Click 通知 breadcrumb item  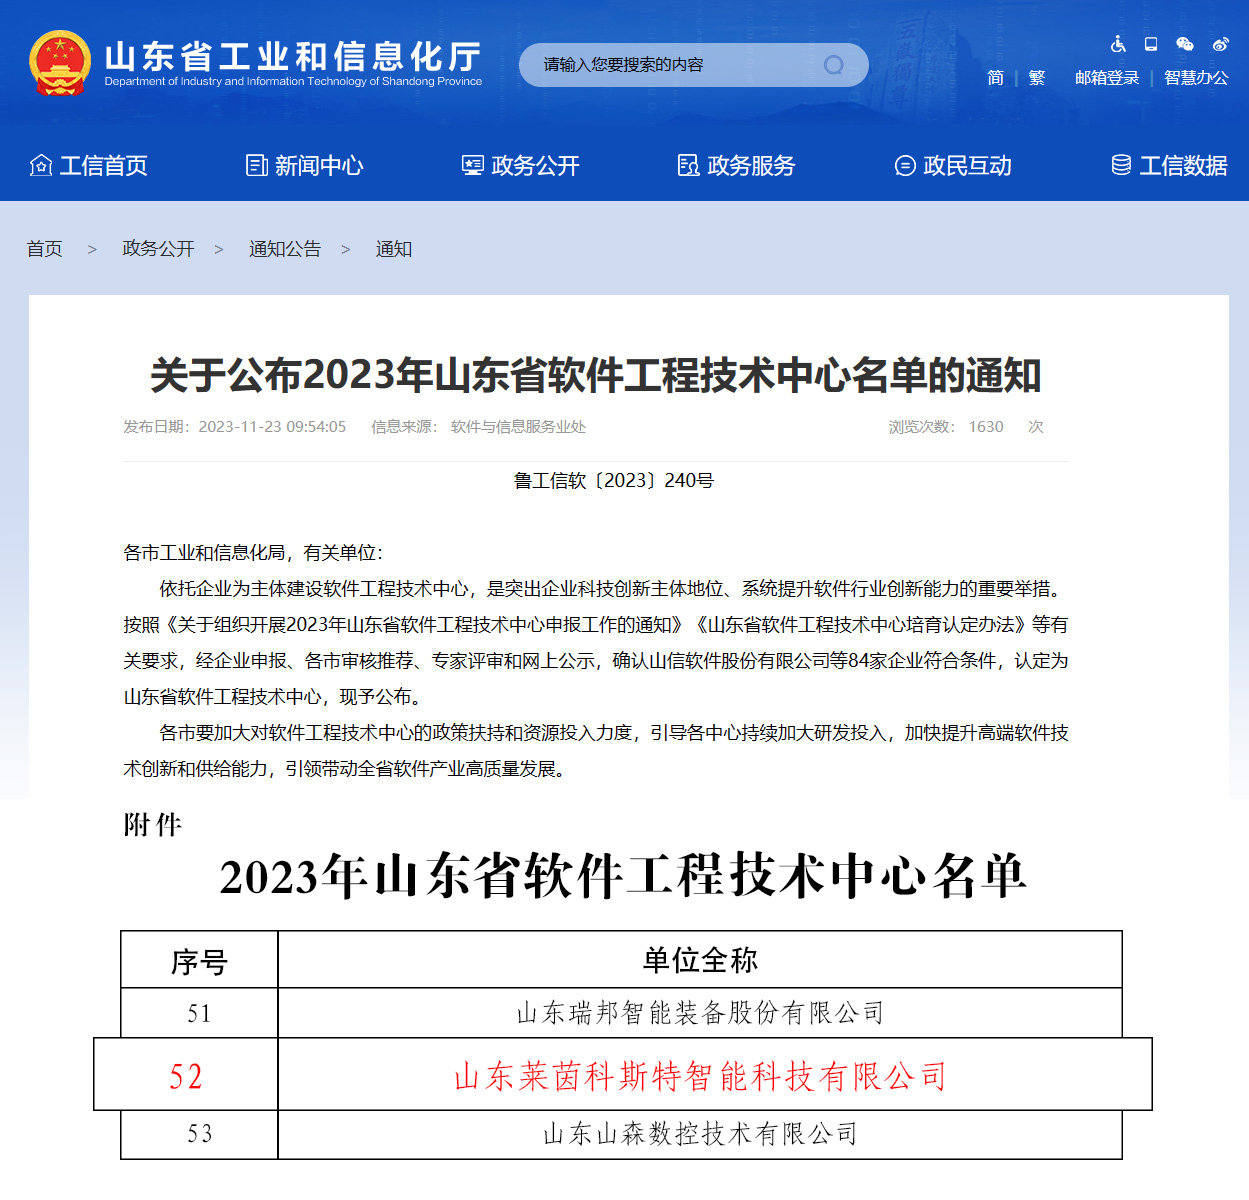point(394,249)
